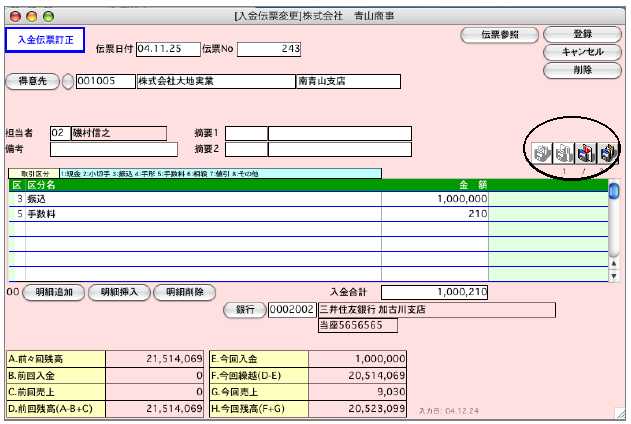Click the 手数料 amount cell 210
631x424 pixels.
435,213
